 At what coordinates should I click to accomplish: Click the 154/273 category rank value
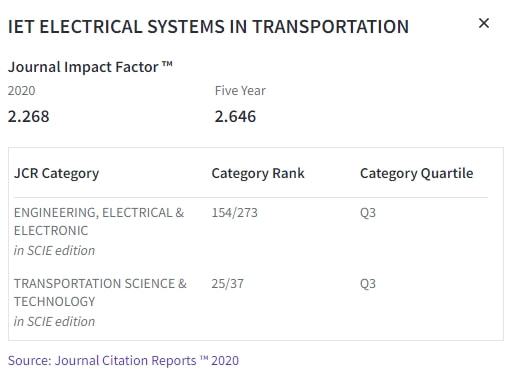tap(235, 213)
